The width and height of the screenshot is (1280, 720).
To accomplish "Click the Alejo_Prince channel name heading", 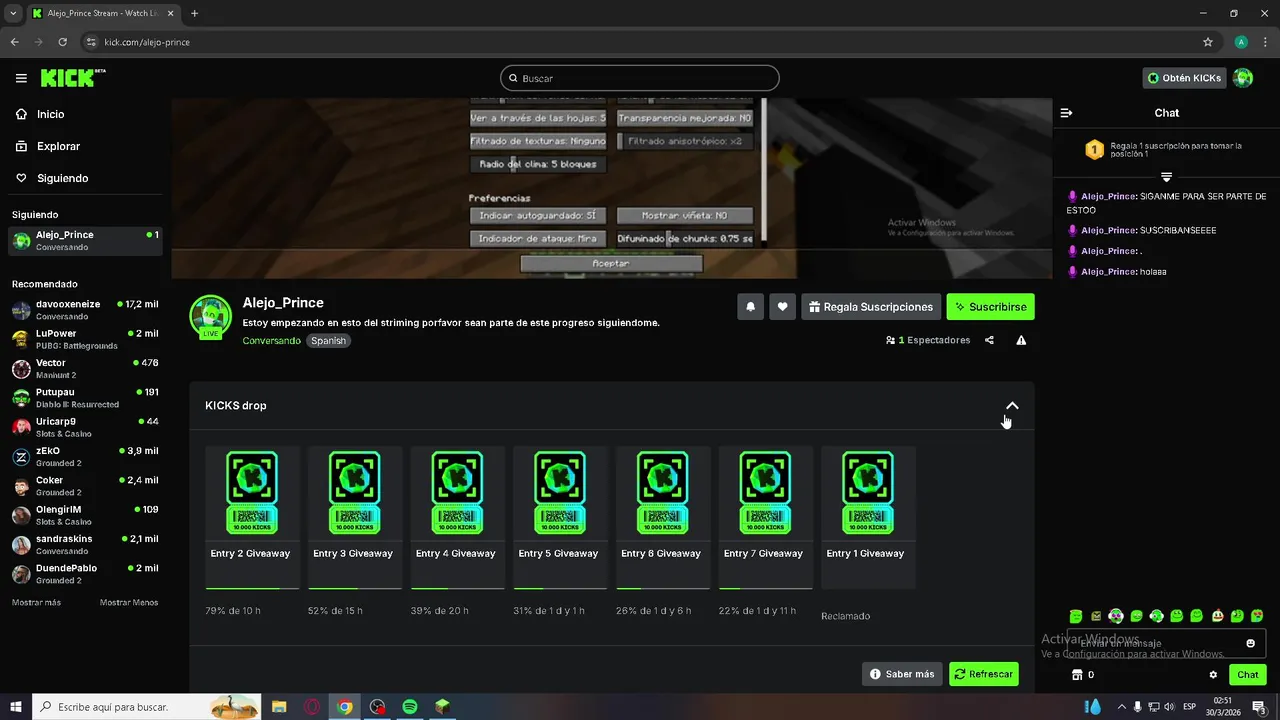I will [x=283, y=302].
